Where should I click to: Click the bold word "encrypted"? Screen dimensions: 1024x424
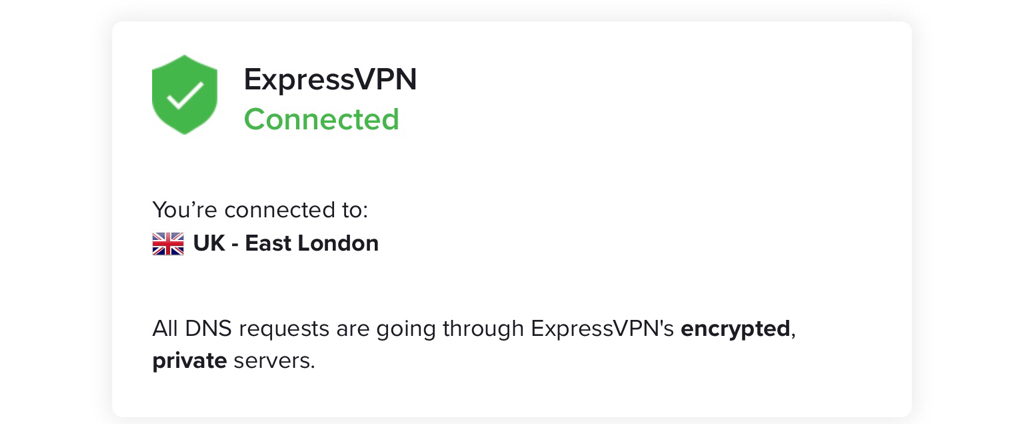click(735, 329)
